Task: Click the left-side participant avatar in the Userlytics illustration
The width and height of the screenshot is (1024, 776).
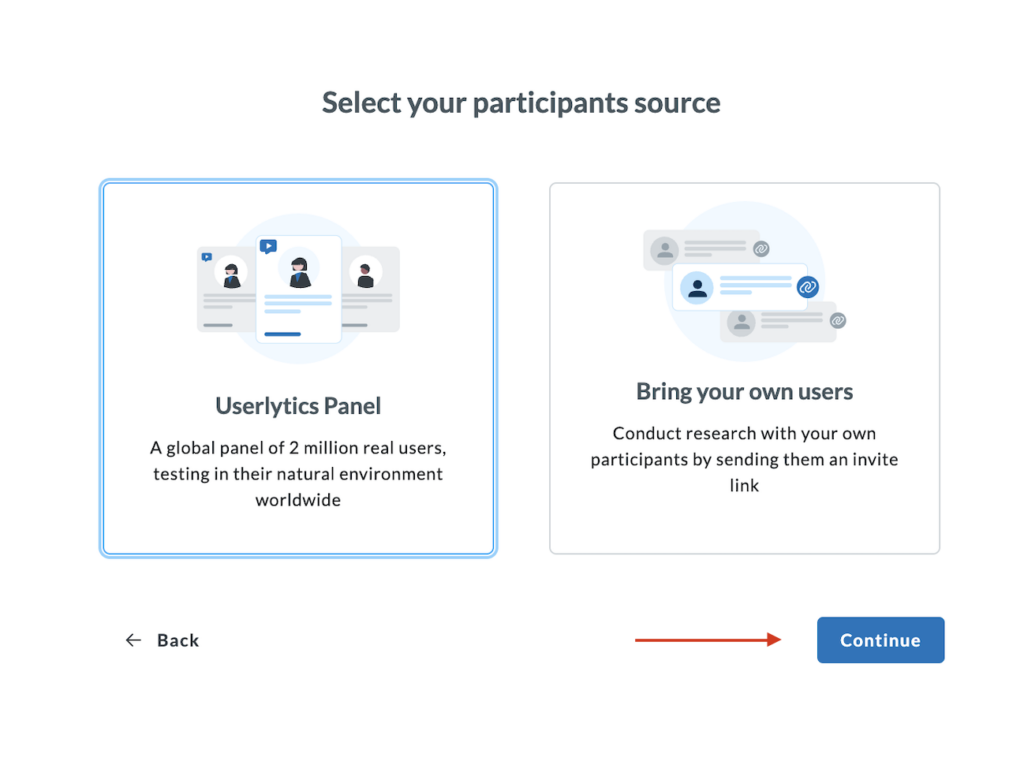Action: [x=232, y=273]
